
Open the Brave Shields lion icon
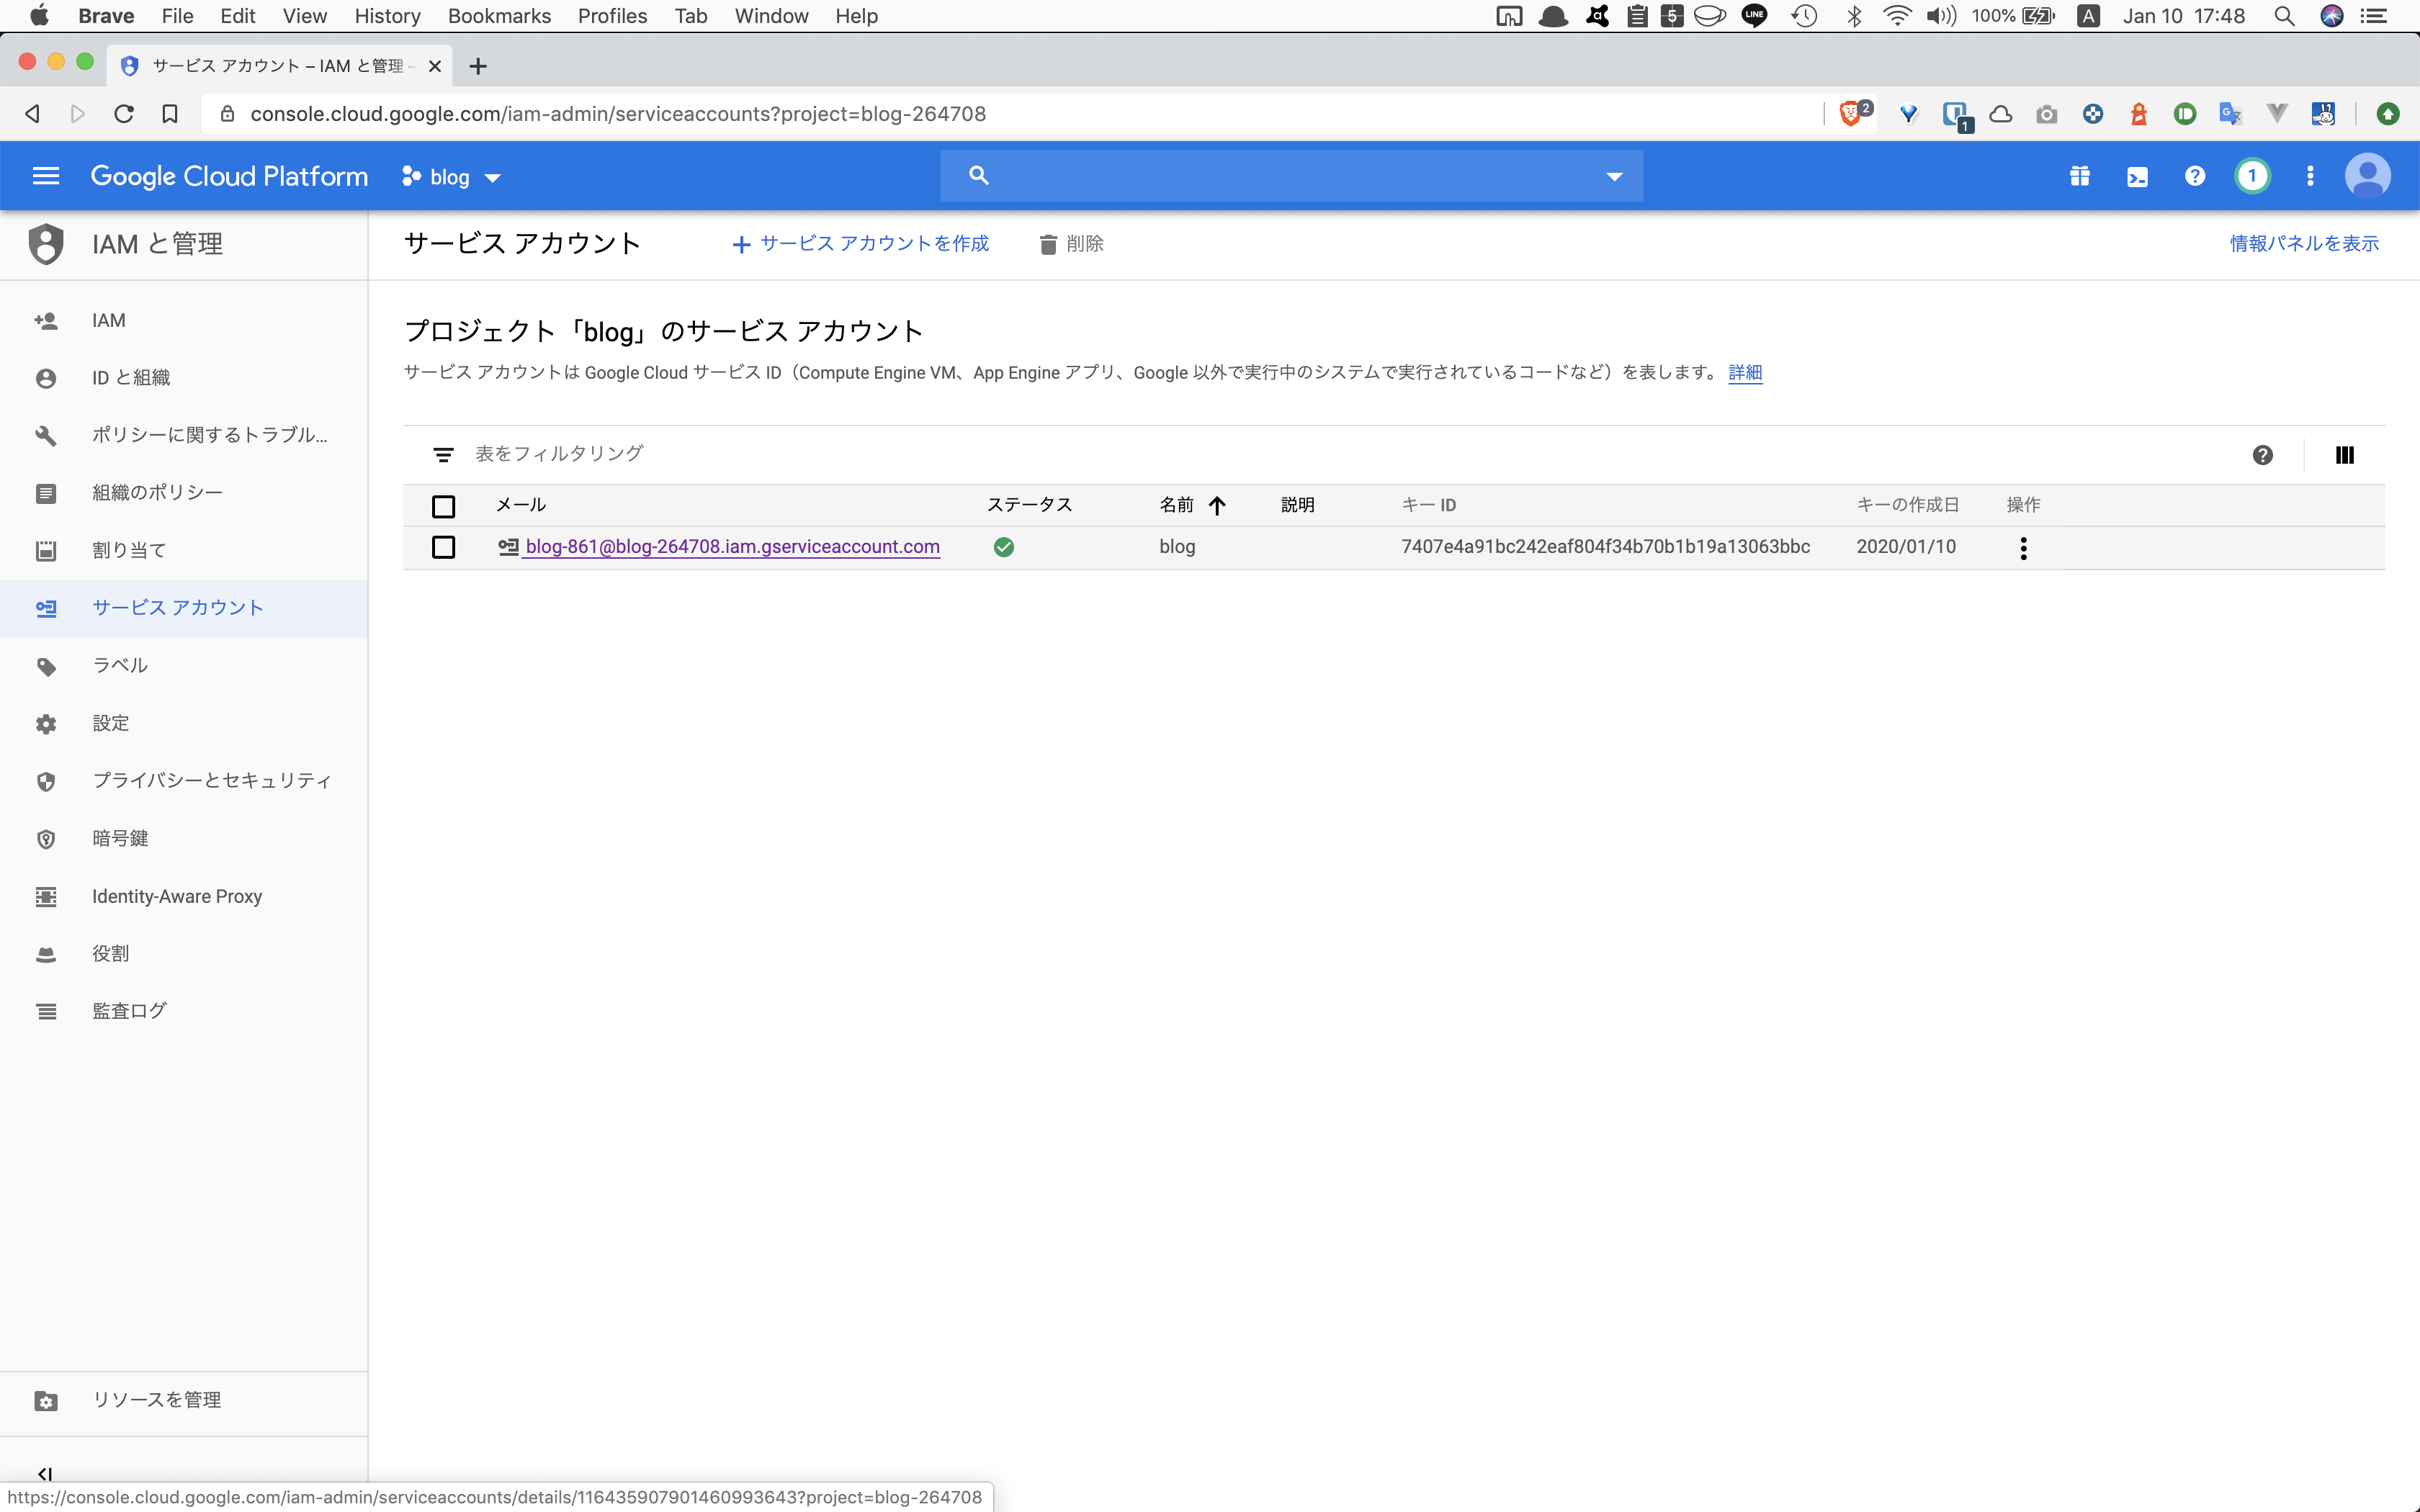tap(1852, 113)
